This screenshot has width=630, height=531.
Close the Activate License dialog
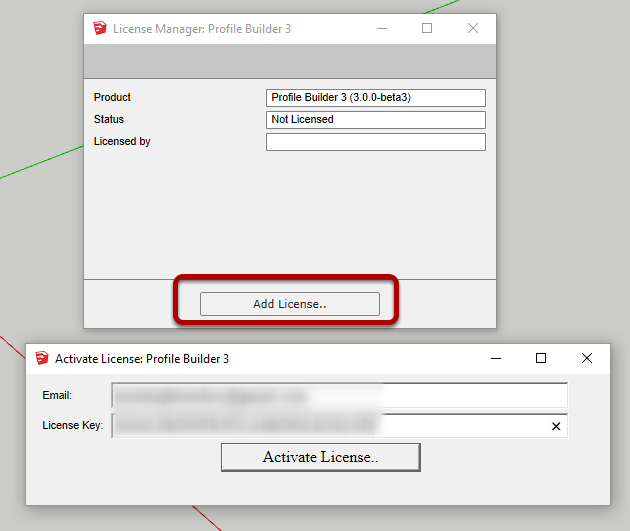[587, 358]
